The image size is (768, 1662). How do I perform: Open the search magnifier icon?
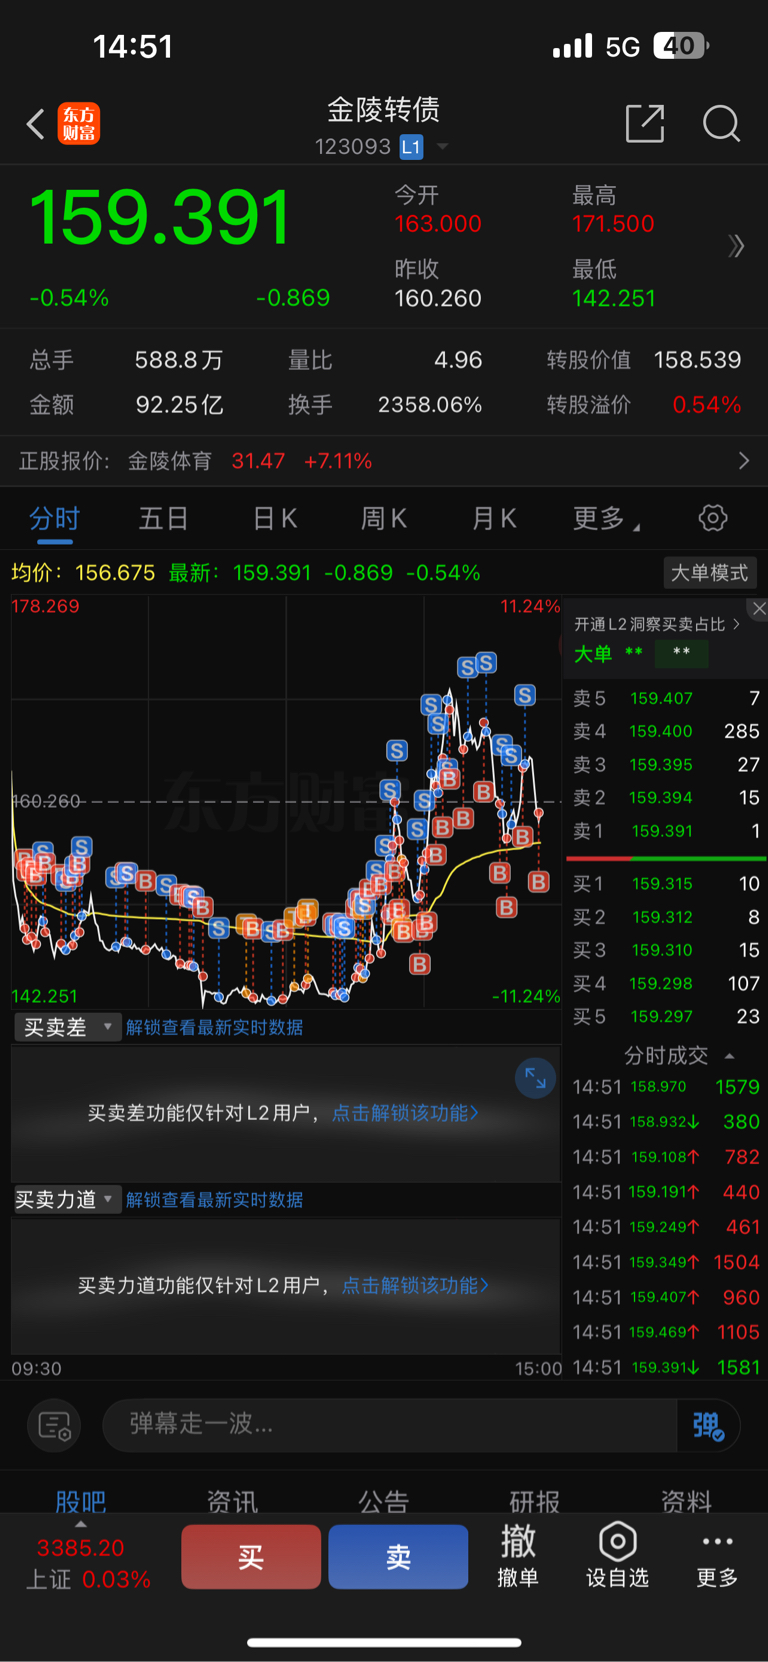[x=721, y=123]
